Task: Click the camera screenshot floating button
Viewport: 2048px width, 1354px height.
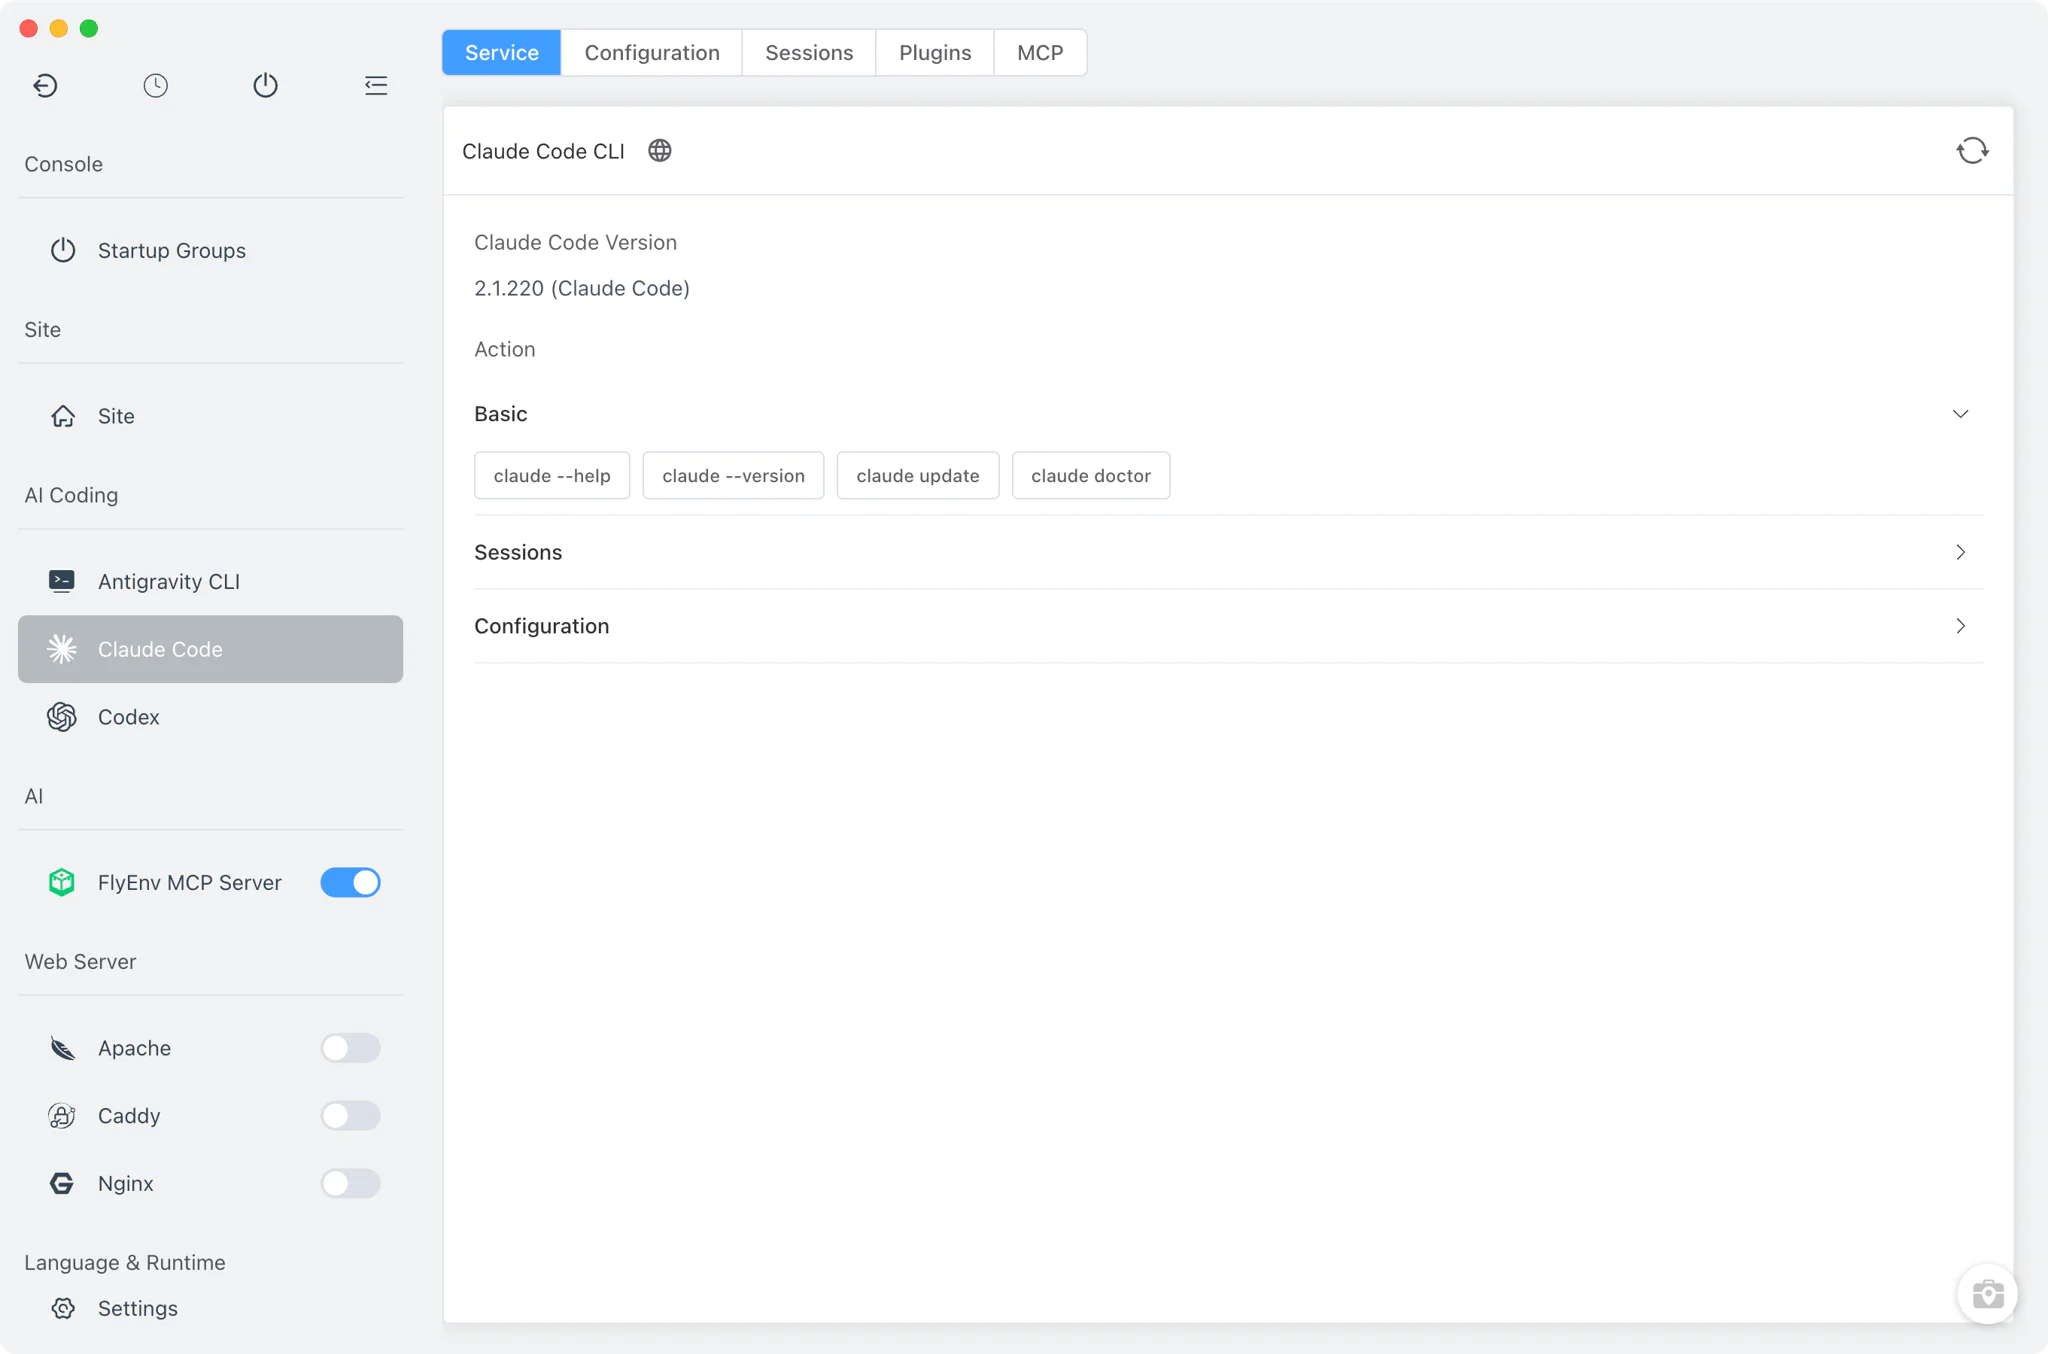Action: pyautogui.click(x=1987, y=1294)
